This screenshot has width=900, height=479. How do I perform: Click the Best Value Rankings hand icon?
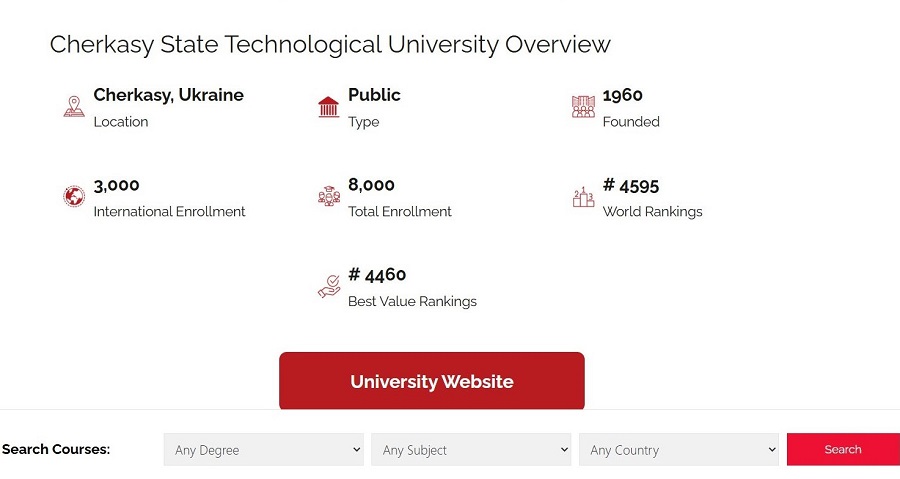coord(328,287)
